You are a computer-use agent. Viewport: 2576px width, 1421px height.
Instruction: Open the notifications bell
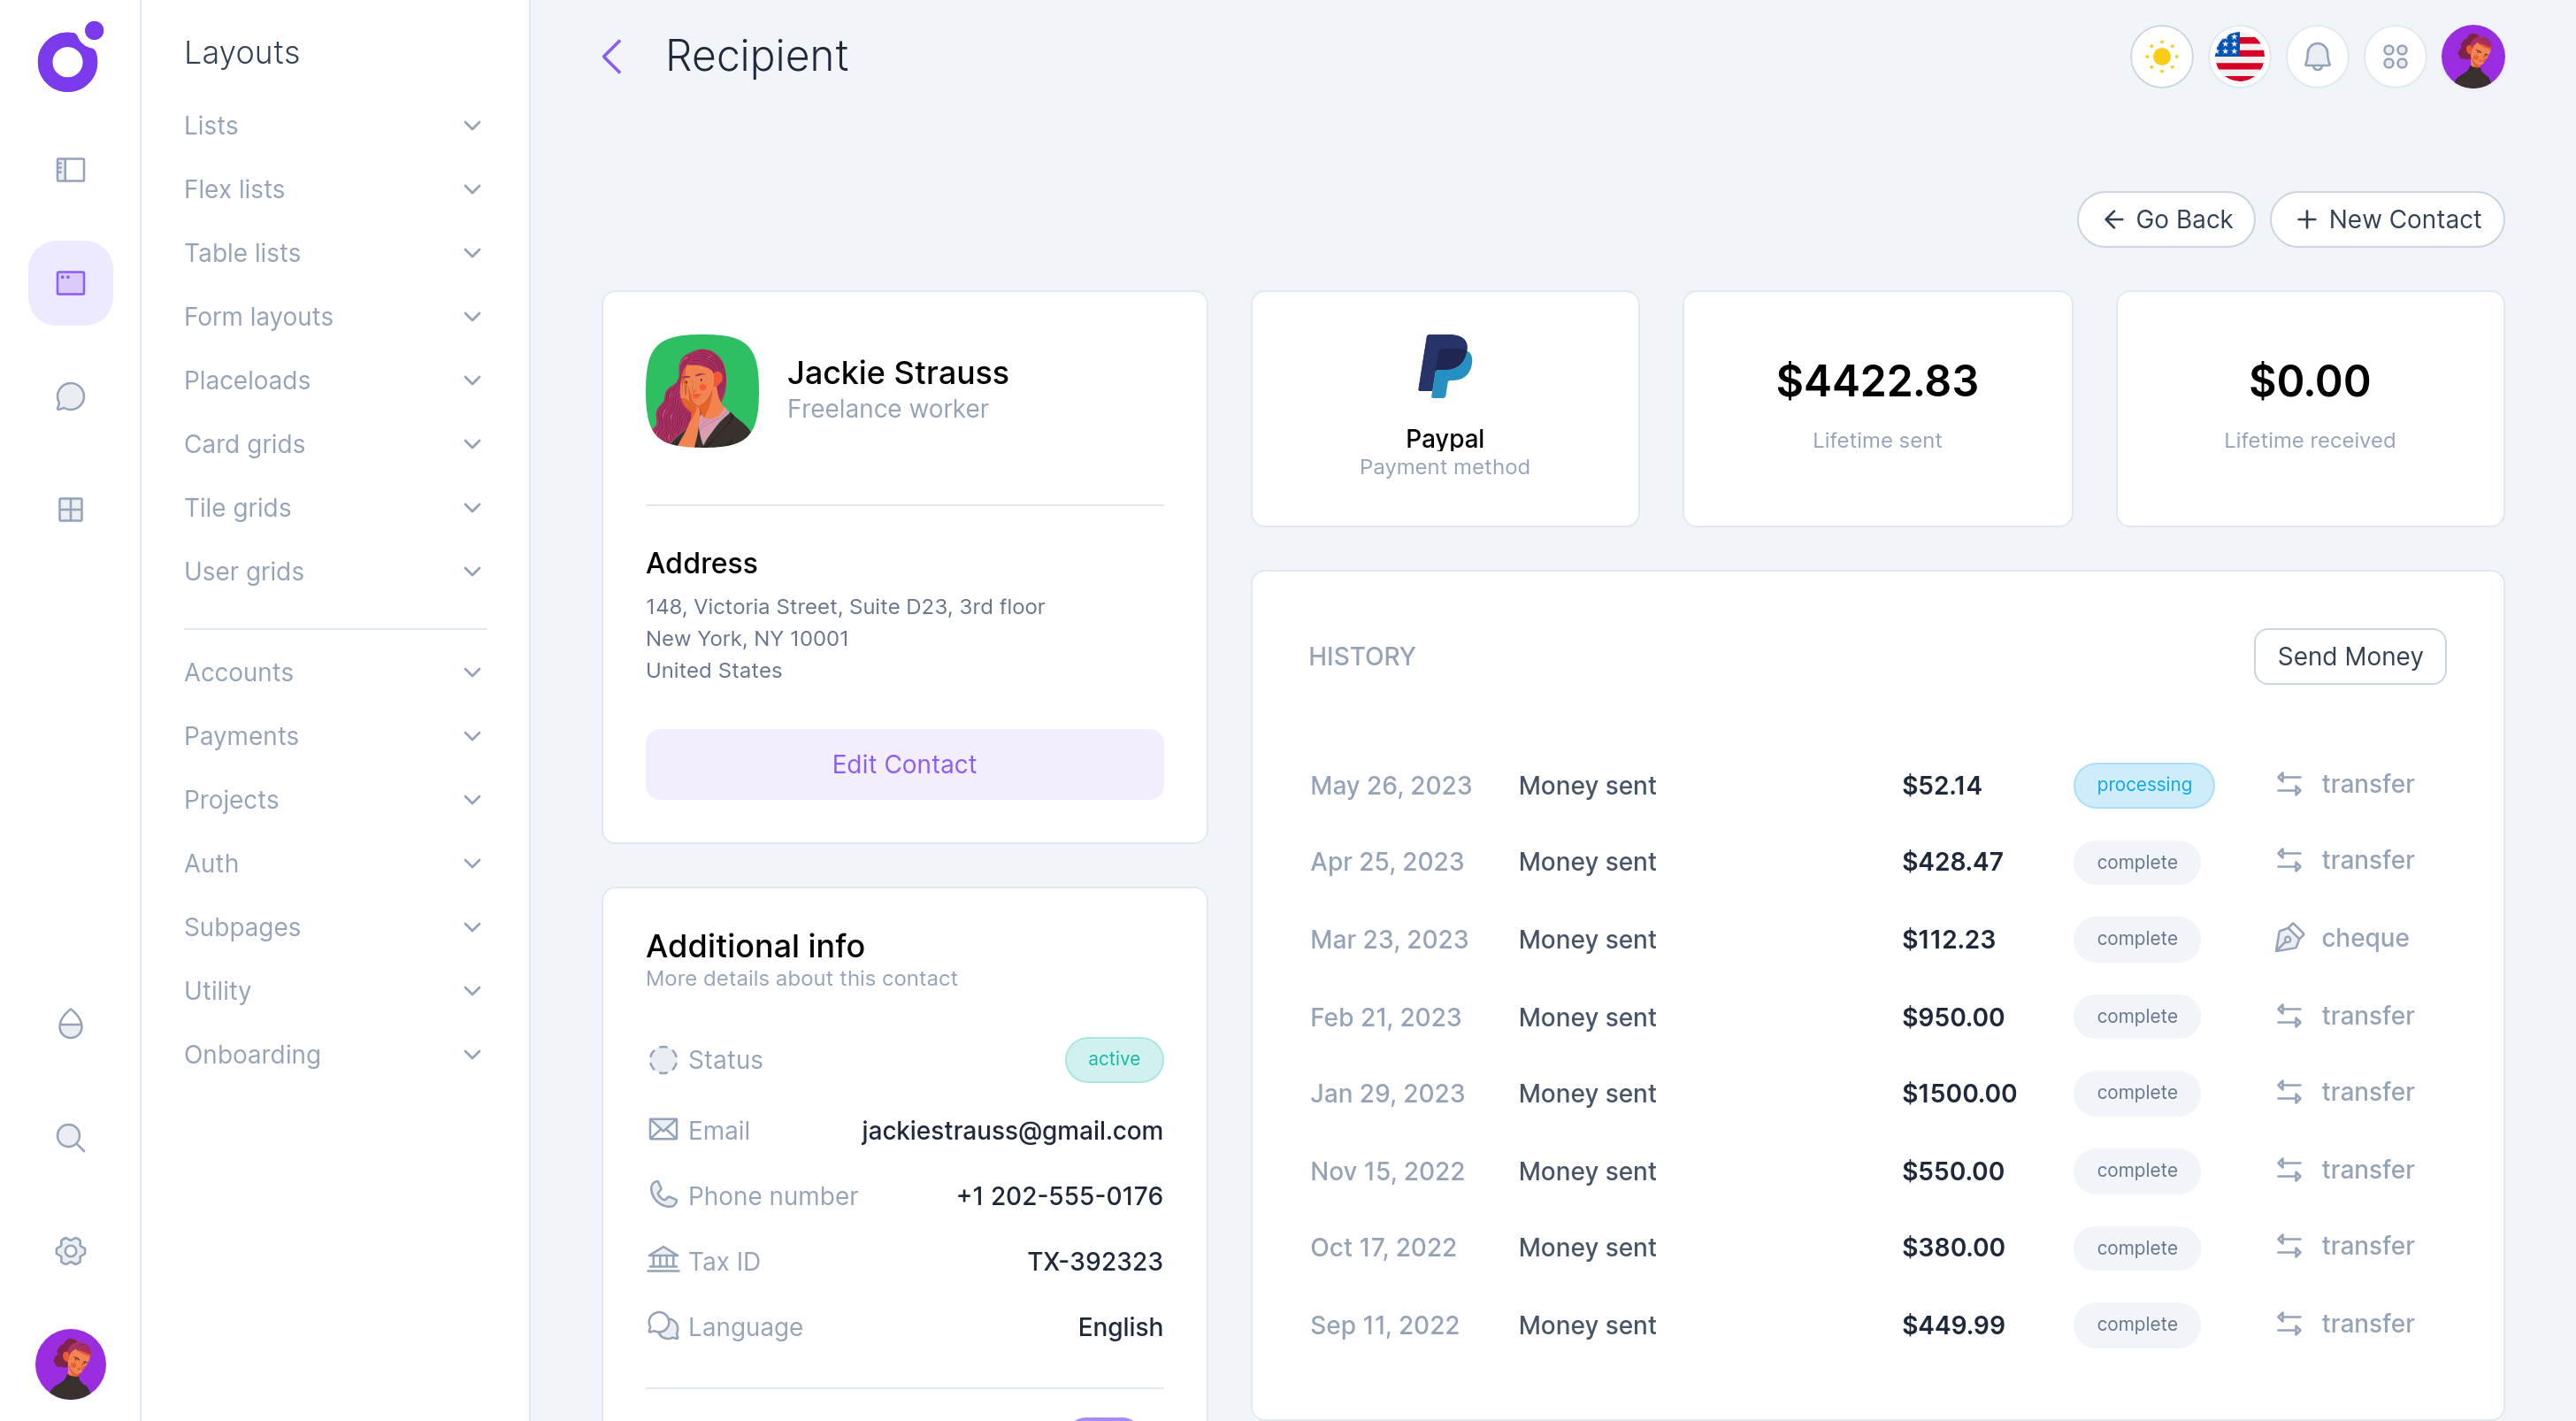click(2317, 57)
